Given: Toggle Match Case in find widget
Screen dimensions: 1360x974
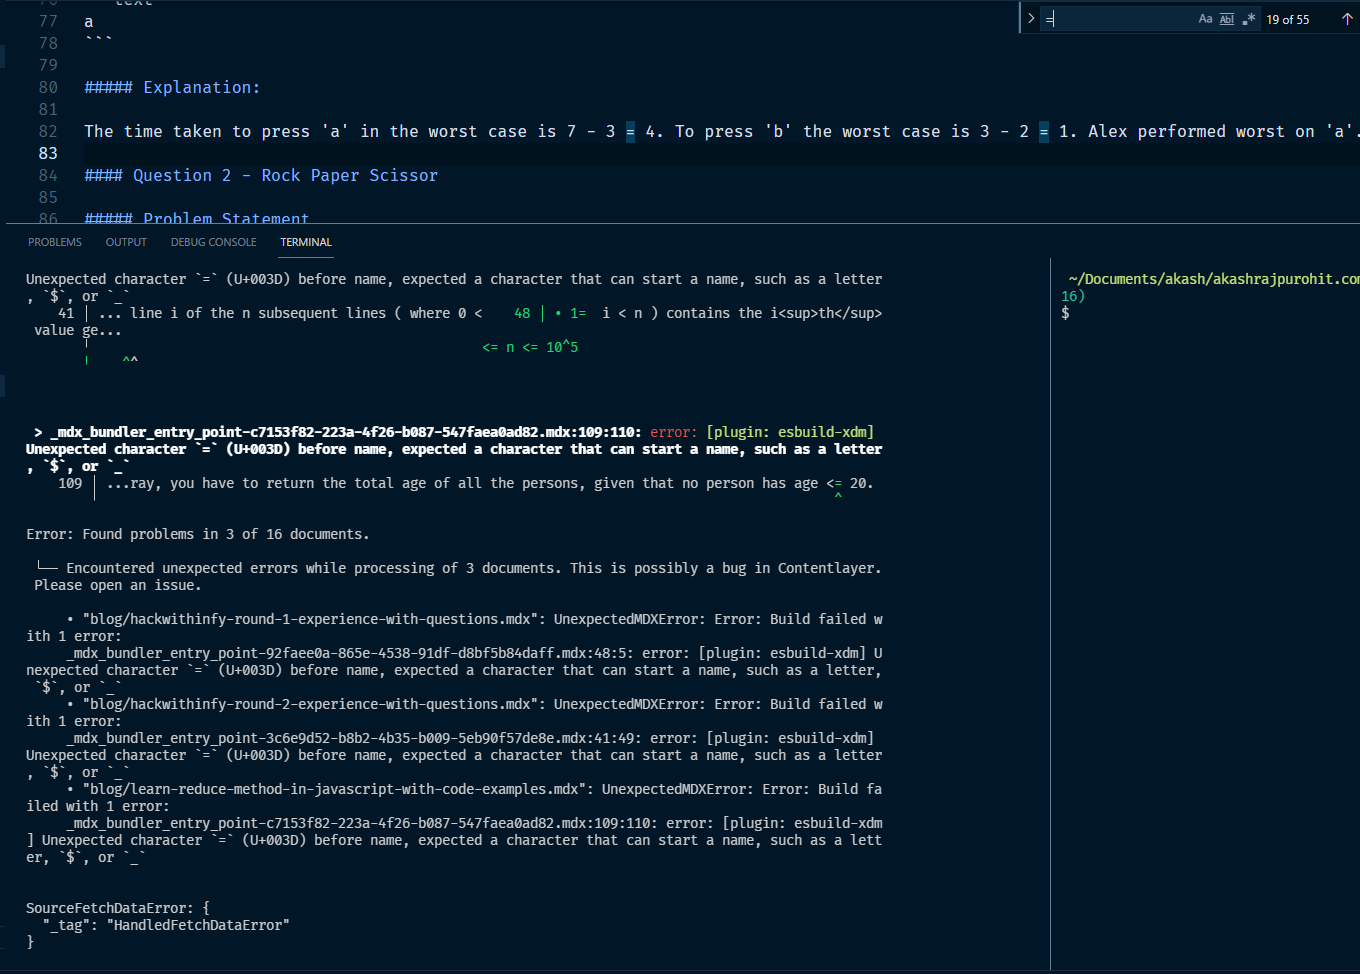Looking at the screenshot, I should [x=1205, y=19].
